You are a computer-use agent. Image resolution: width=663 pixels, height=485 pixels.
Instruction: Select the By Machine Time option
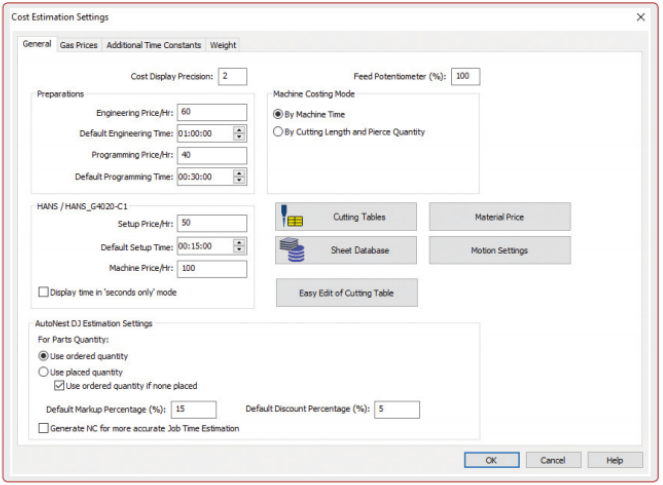[279, 114]
